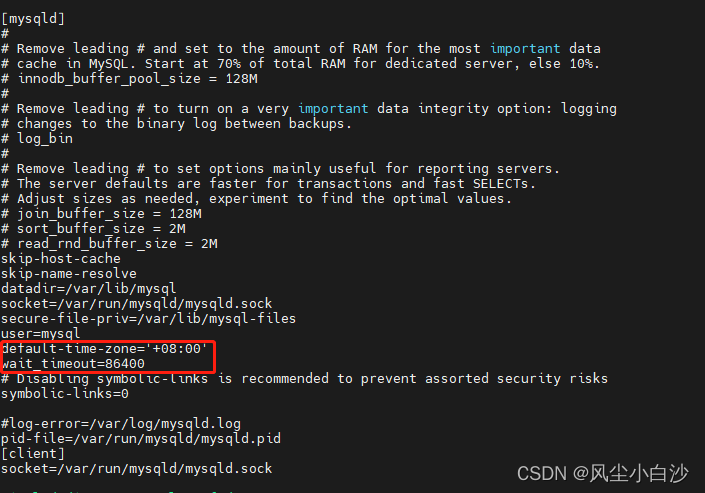
Task: Place cursor on skip-host-cache line
Action: click(61, 259)
